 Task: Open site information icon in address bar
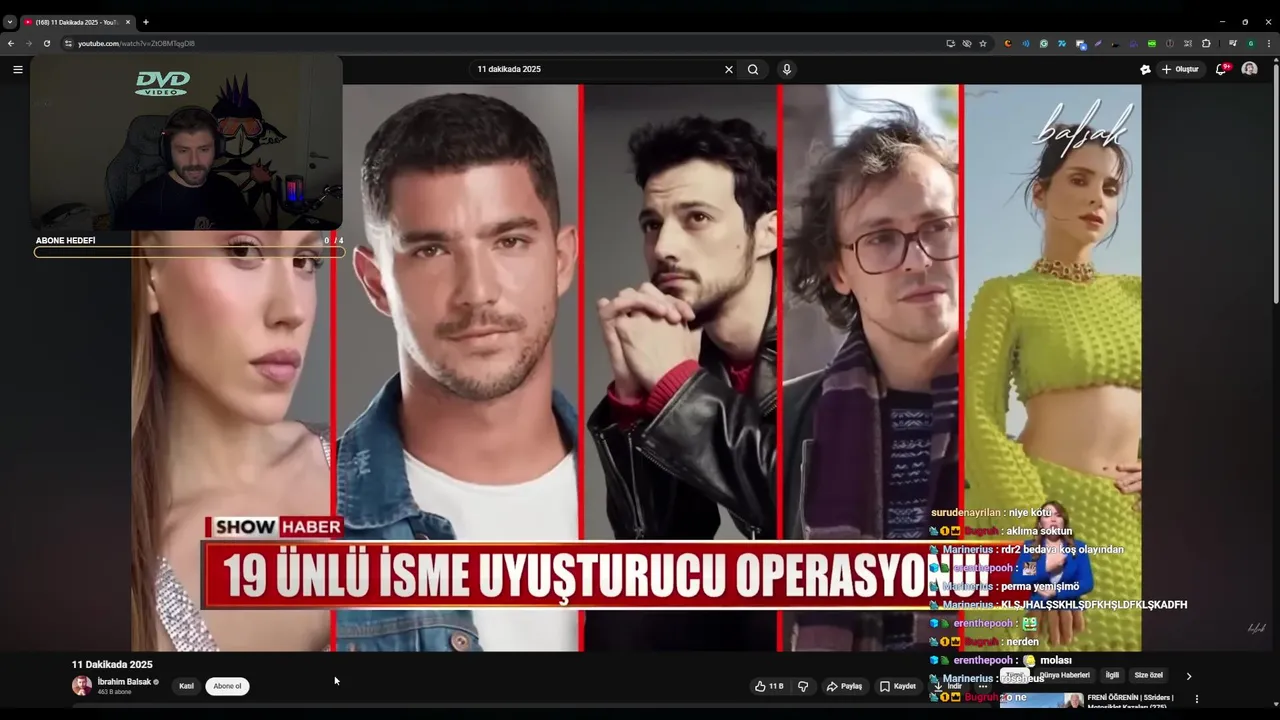coord(68,43)
